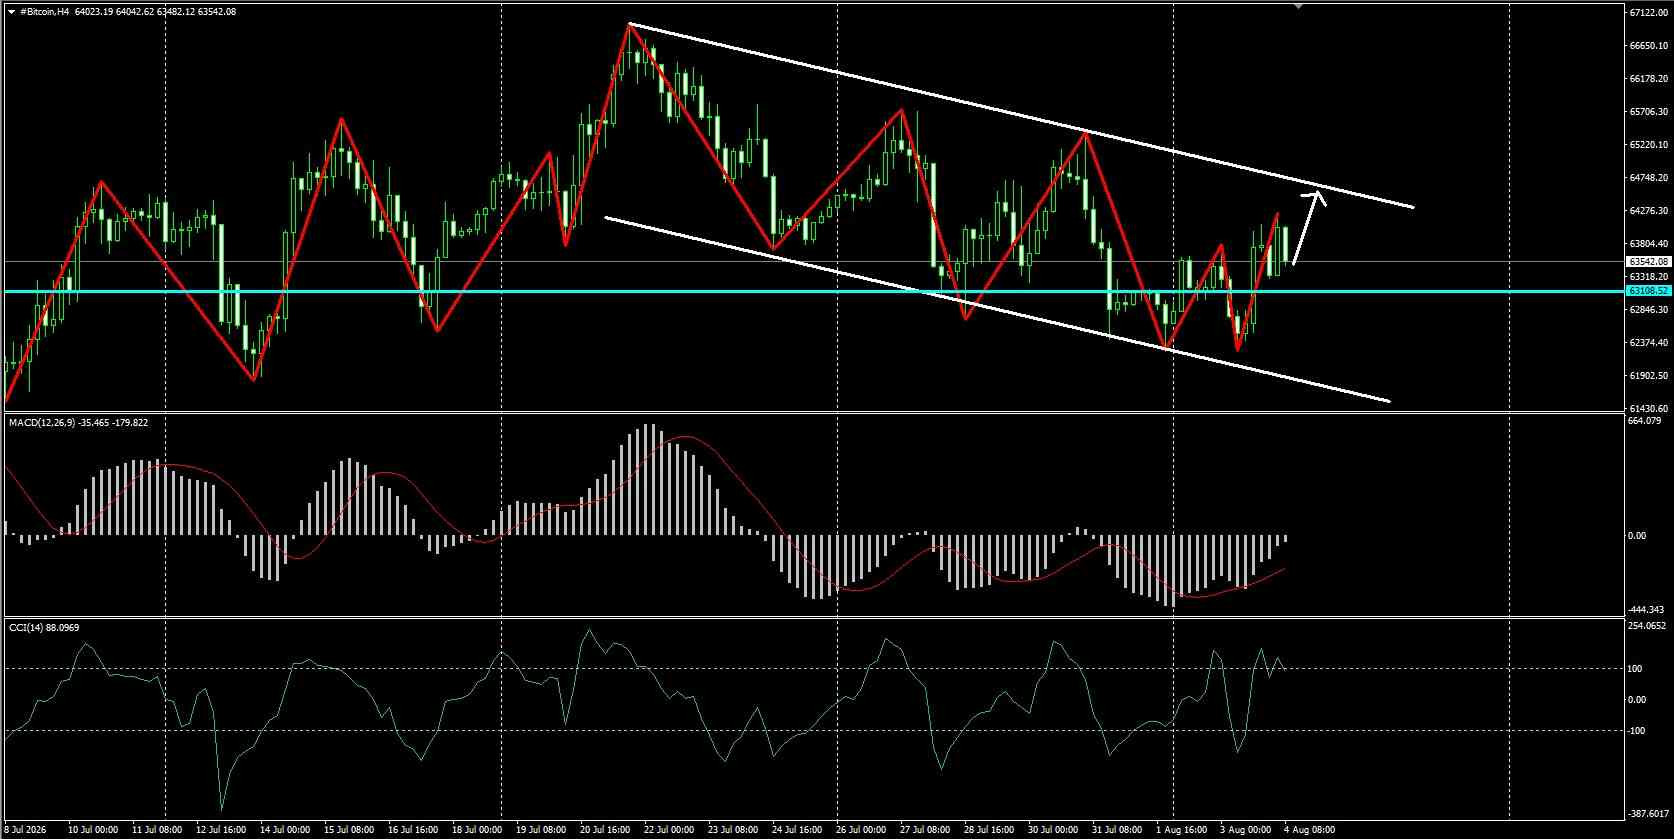The image size is (1674, 839).
Task: Click the 27 Jul 08:00 time label
Action: (925, 830)
